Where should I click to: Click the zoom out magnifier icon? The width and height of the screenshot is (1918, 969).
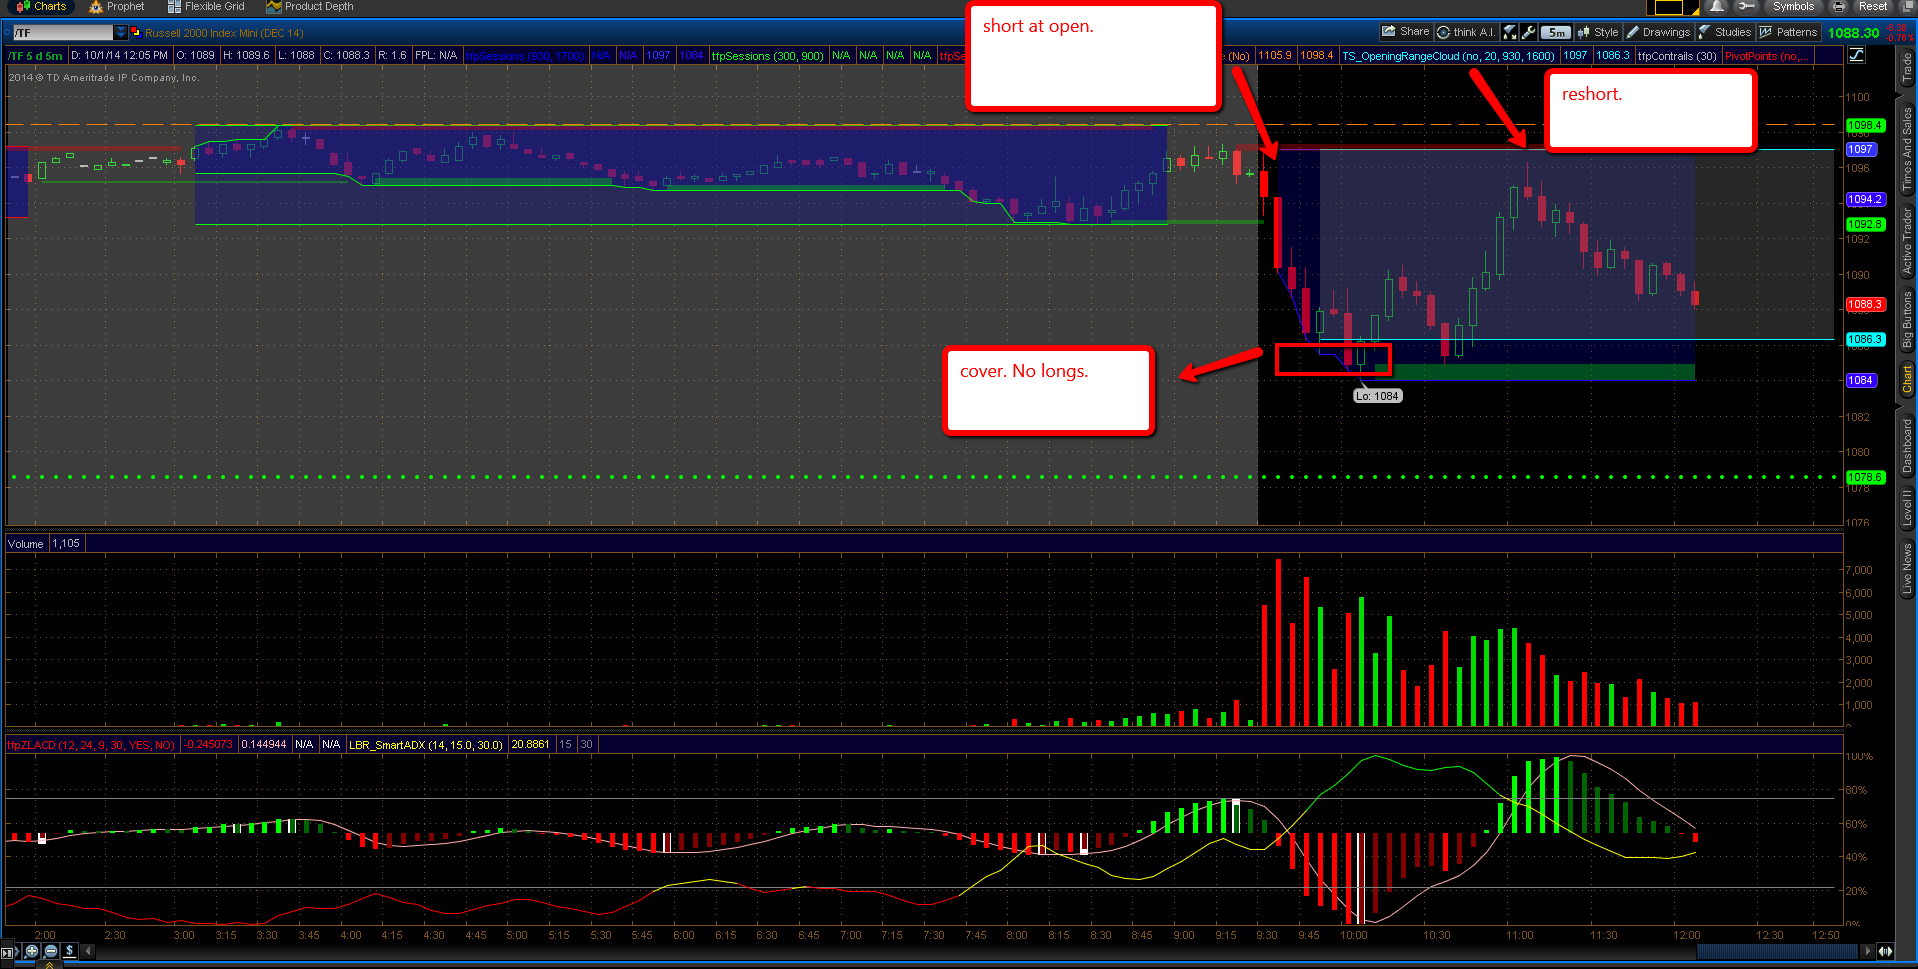[51, 951]
